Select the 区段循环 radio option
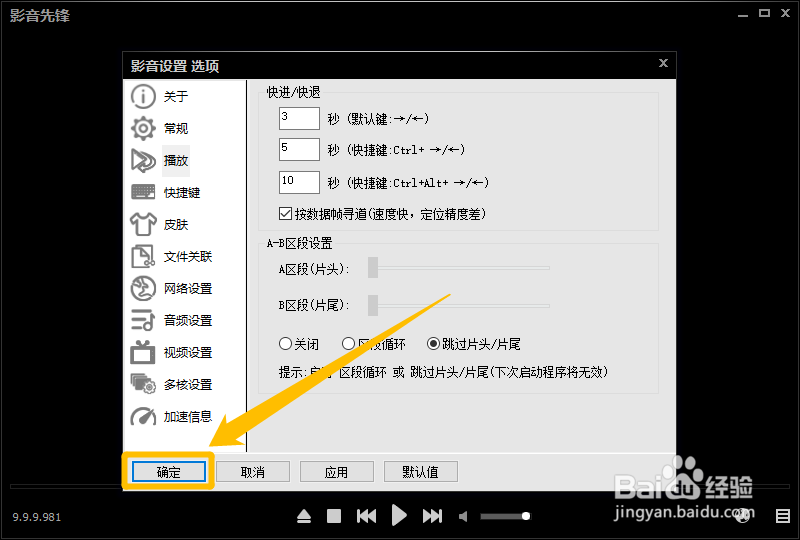This screenshot has height=540, width=800. (x=348, y=343)
